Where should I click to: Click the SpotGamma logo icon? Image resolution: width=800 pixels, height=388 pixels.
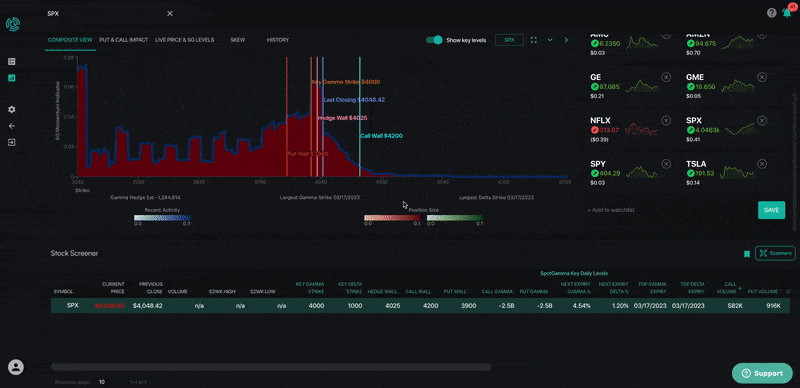pos(12,25)
